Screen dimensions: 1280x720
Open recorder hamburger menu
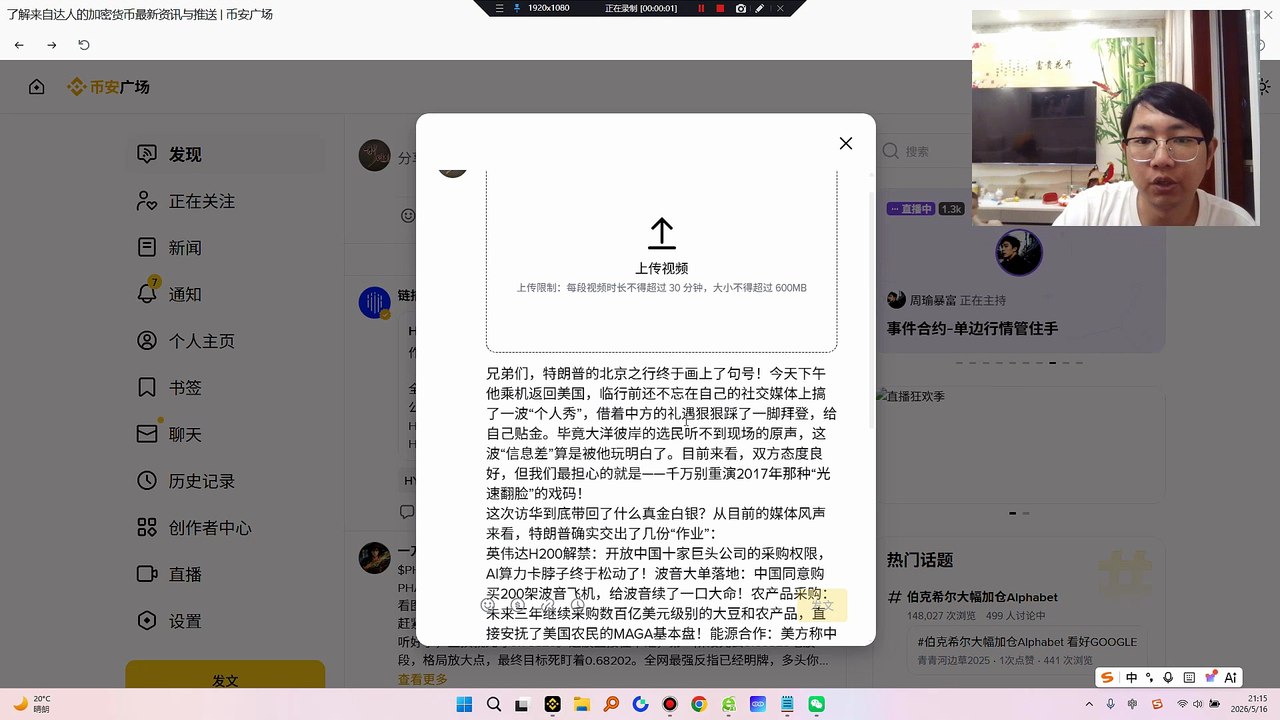pyautogui.click(x=500, y=8)
